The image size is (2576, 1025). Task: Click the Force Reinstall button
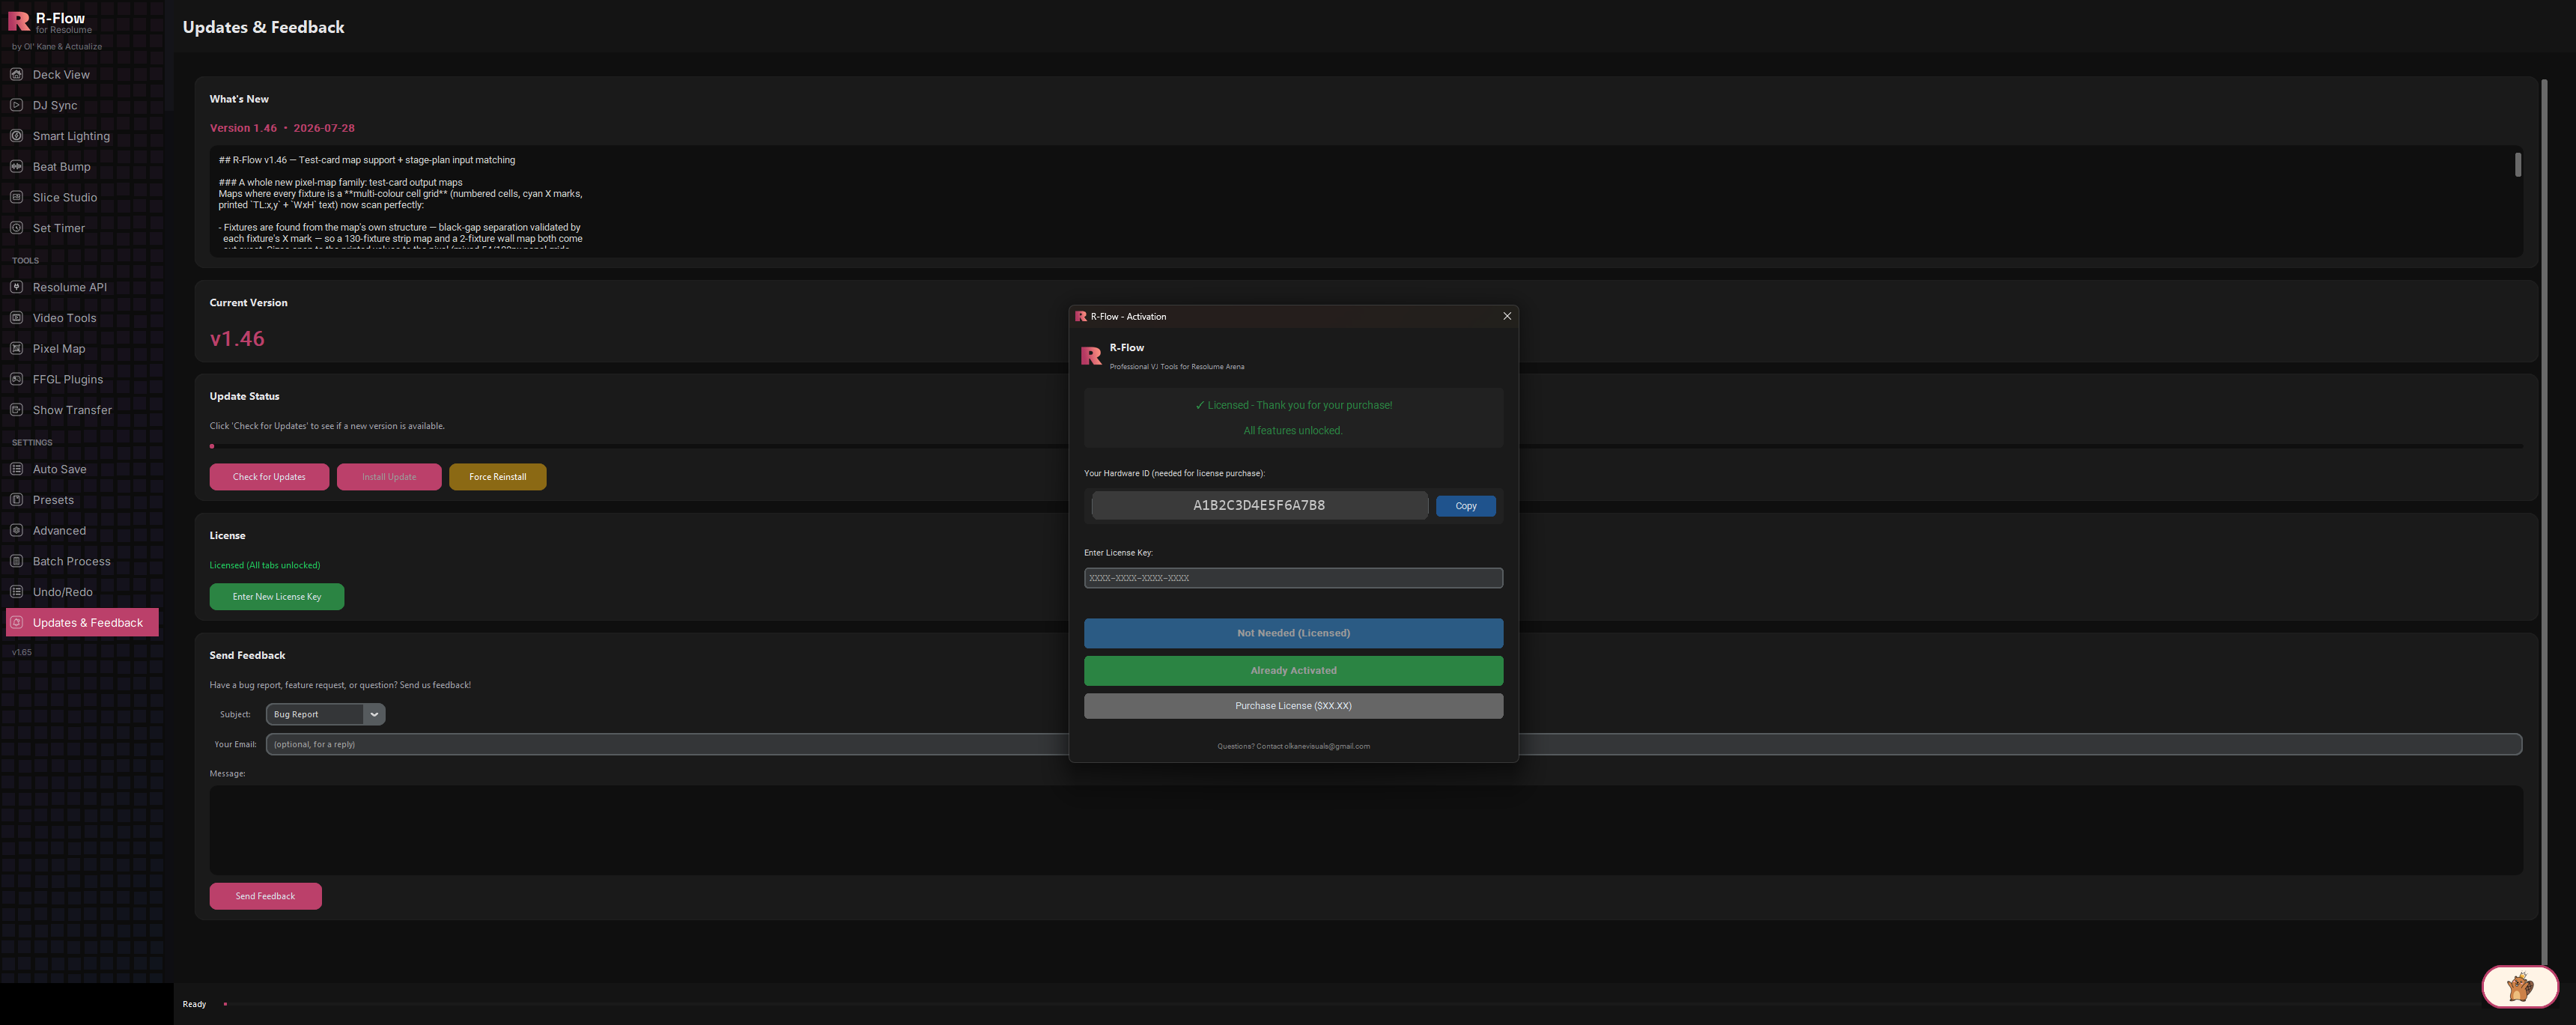[498, 477]
